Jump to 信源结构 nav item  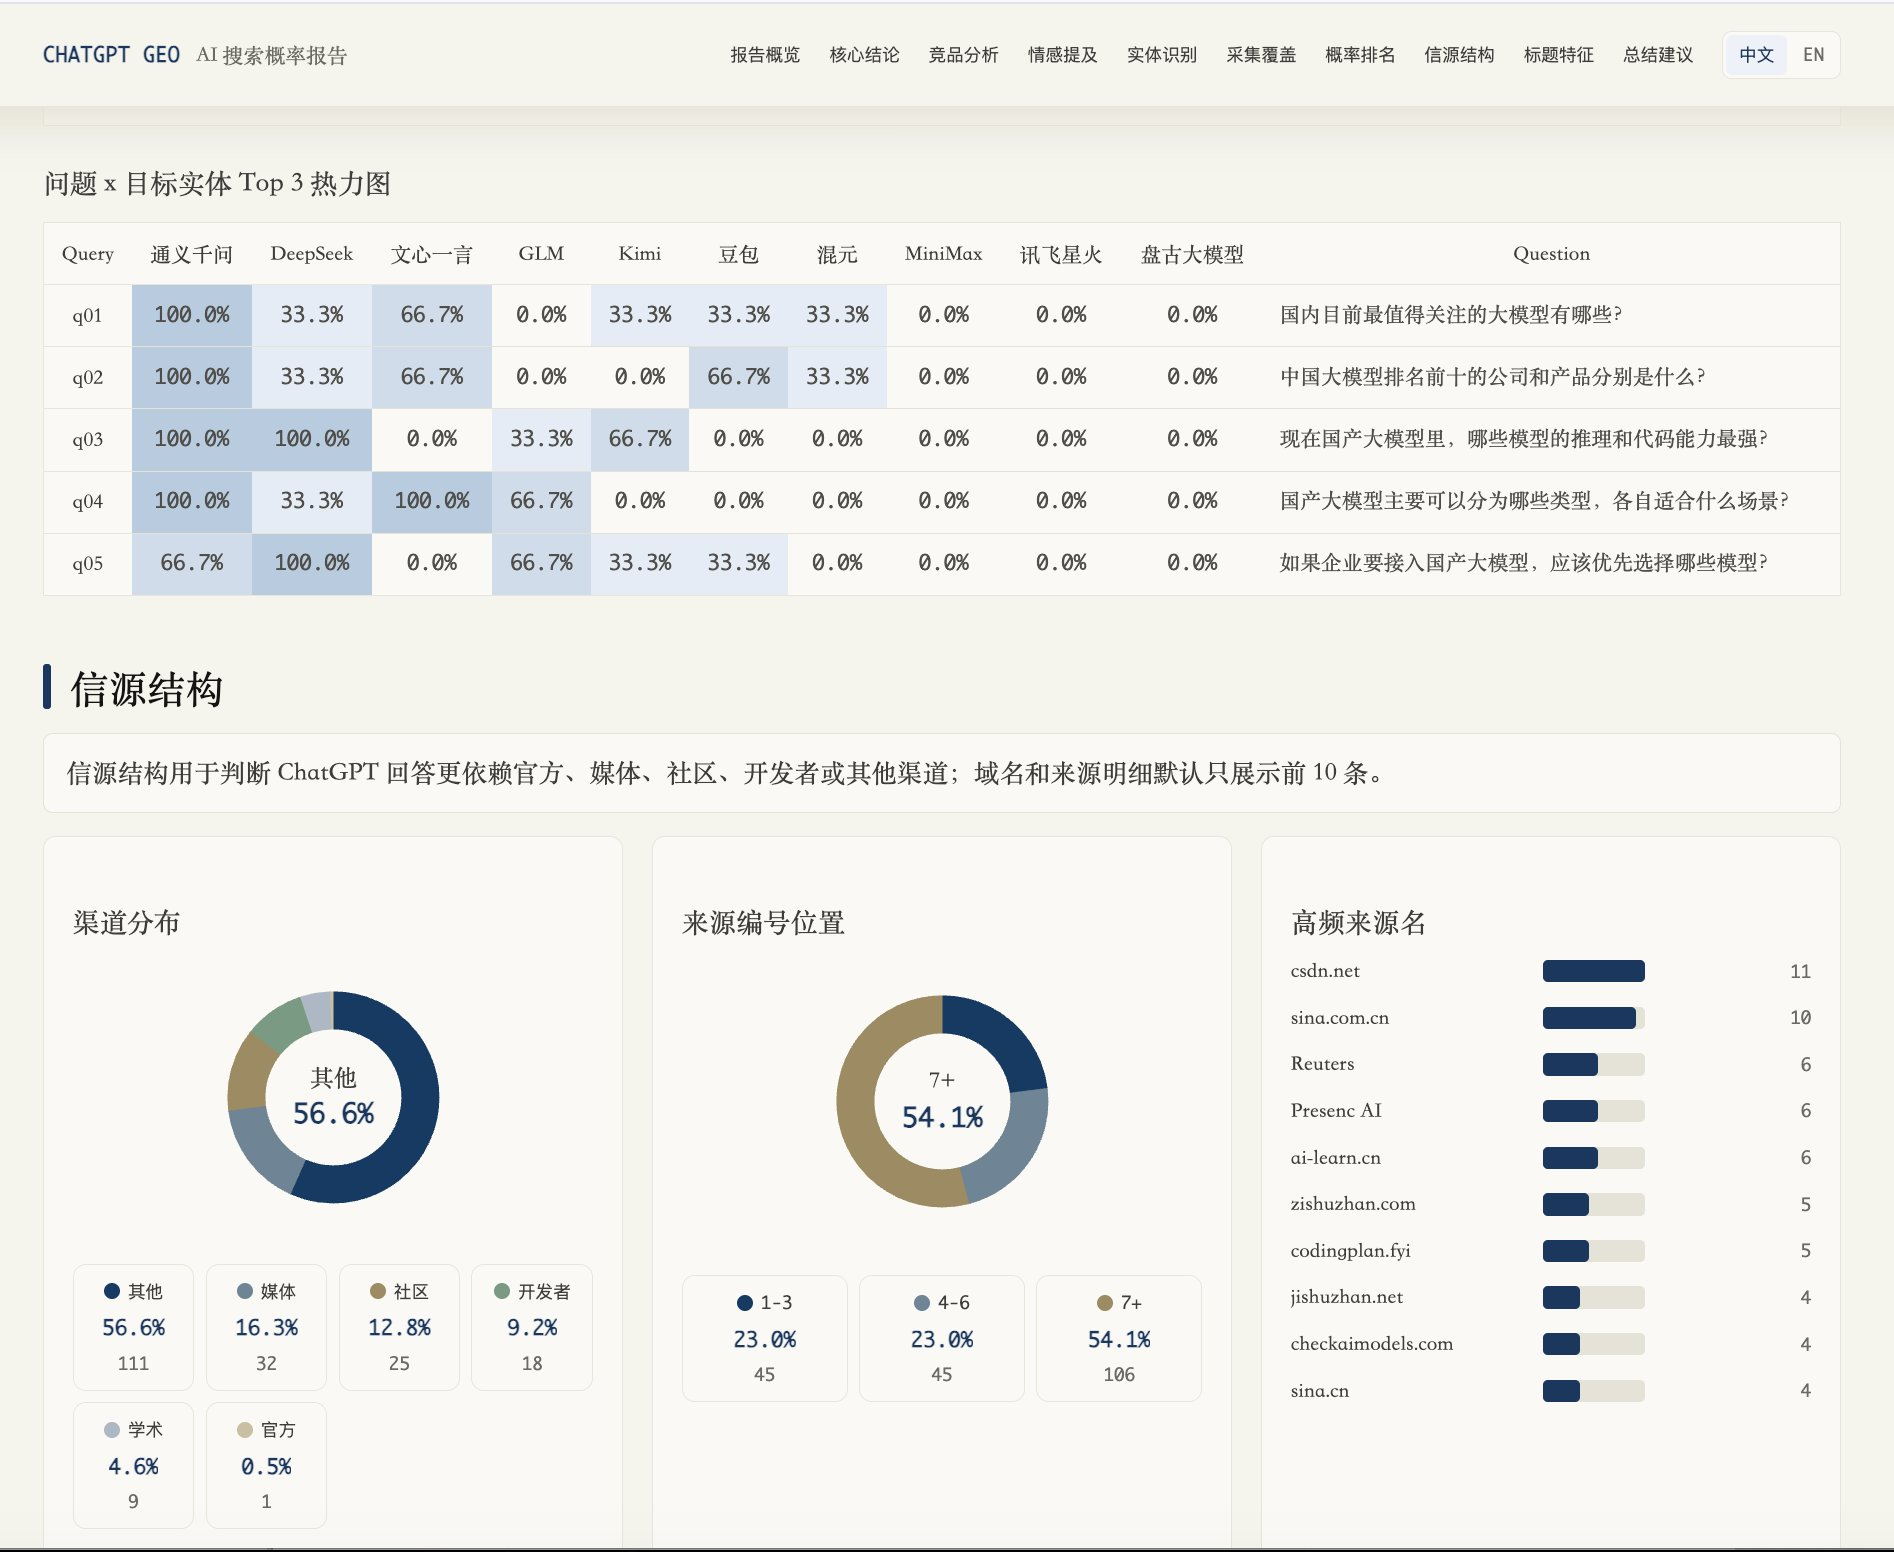[1459, 55]
